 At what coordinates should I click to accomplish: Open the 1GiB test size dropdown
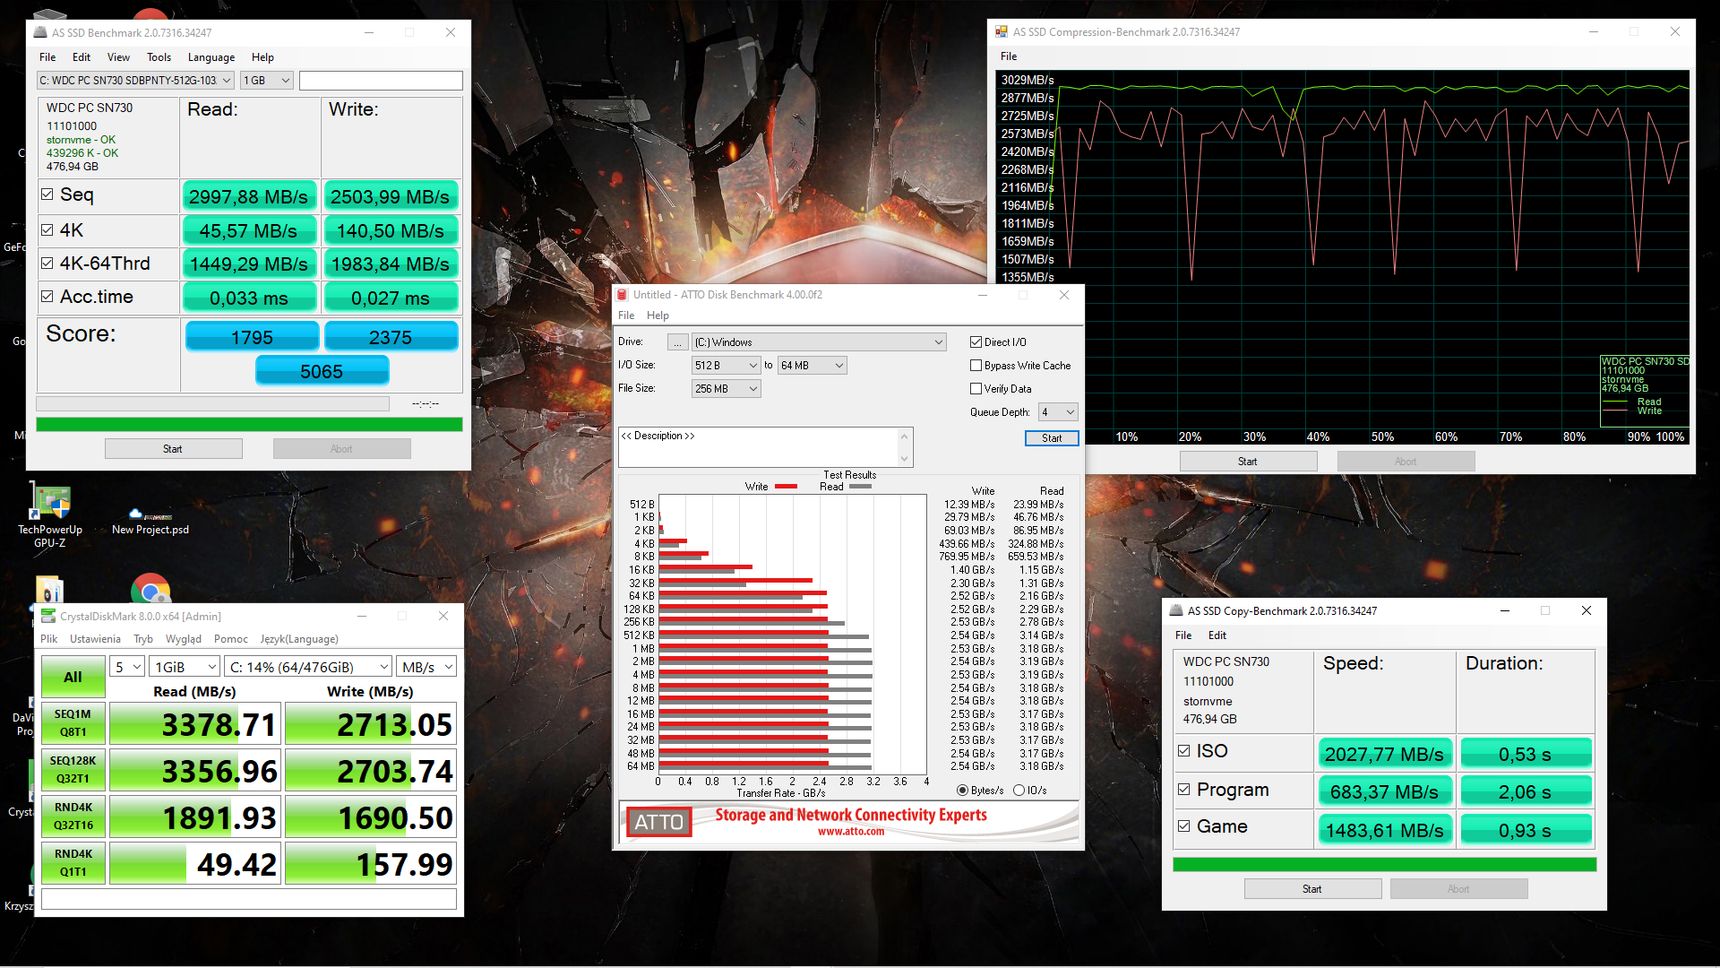[185, 667]
